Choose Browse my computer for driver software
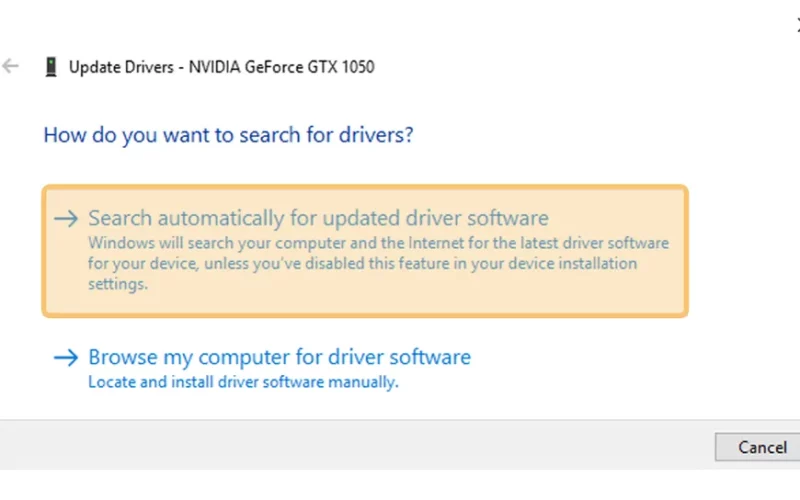 pos(279,357)
